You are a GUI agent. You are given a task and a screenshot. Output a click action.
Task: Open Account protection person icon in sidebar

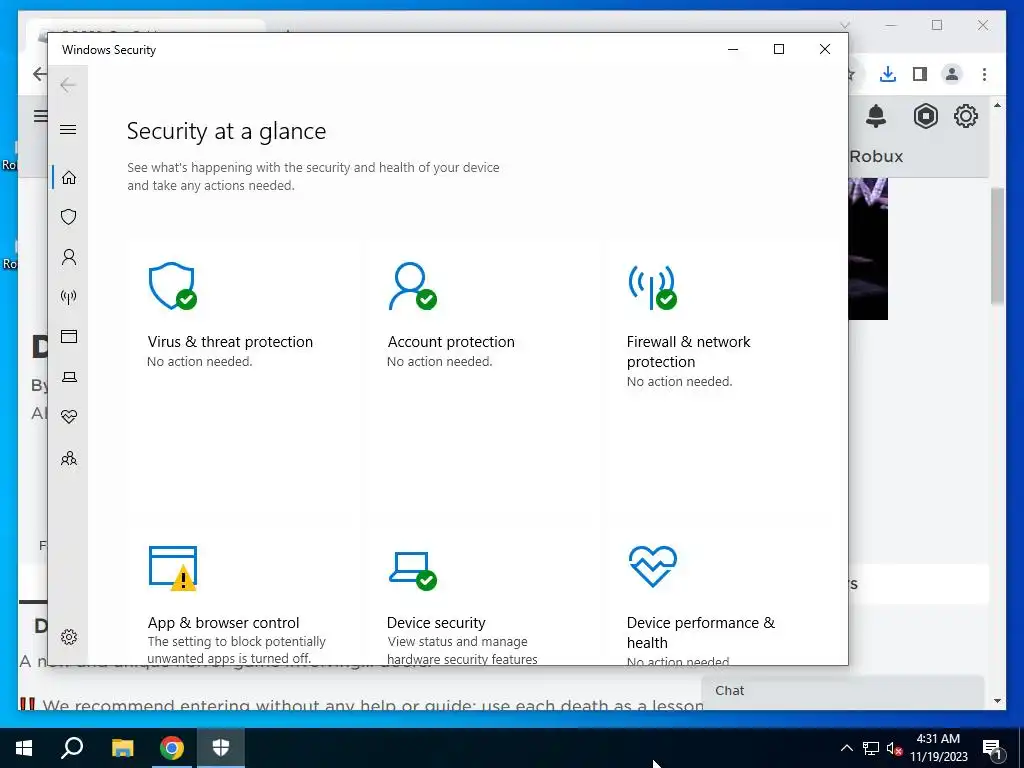click(69, 257)
